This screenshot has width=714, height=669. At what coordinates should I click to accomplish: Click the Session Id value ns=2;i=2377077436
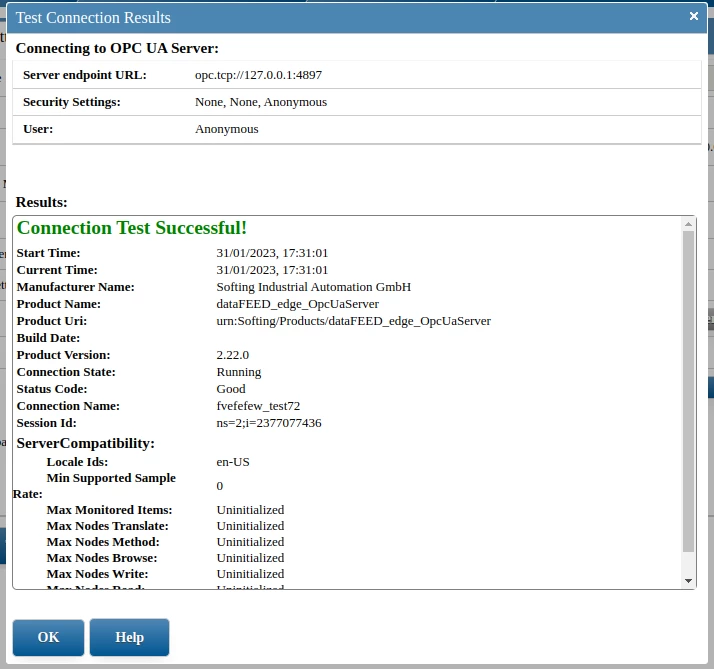tap(268, 423)
